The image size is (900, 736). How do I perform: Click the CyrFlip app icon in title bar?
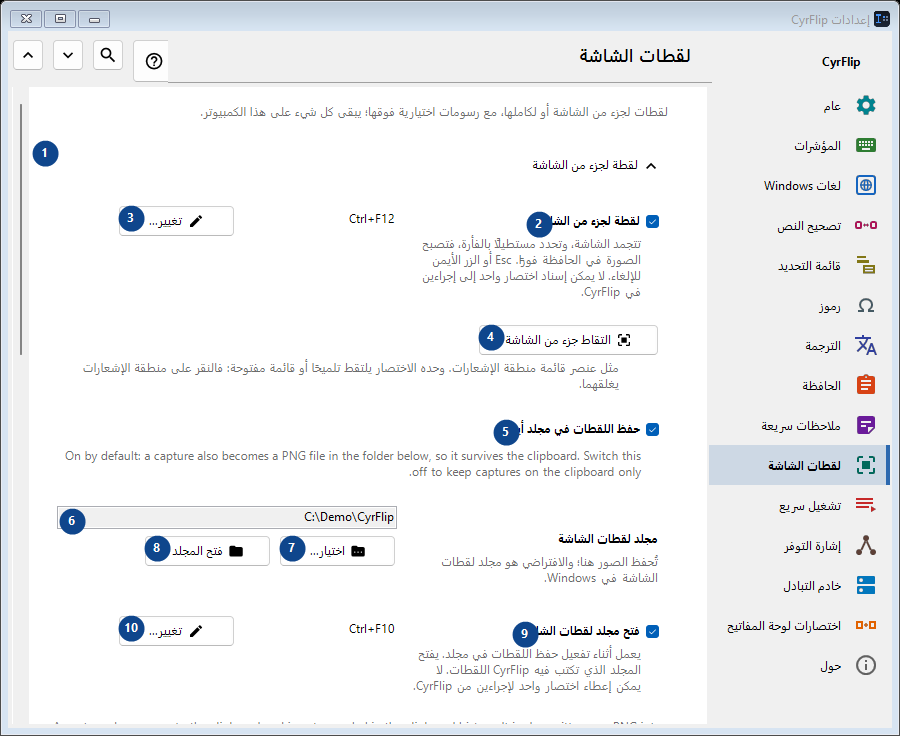tap(882, 19)
